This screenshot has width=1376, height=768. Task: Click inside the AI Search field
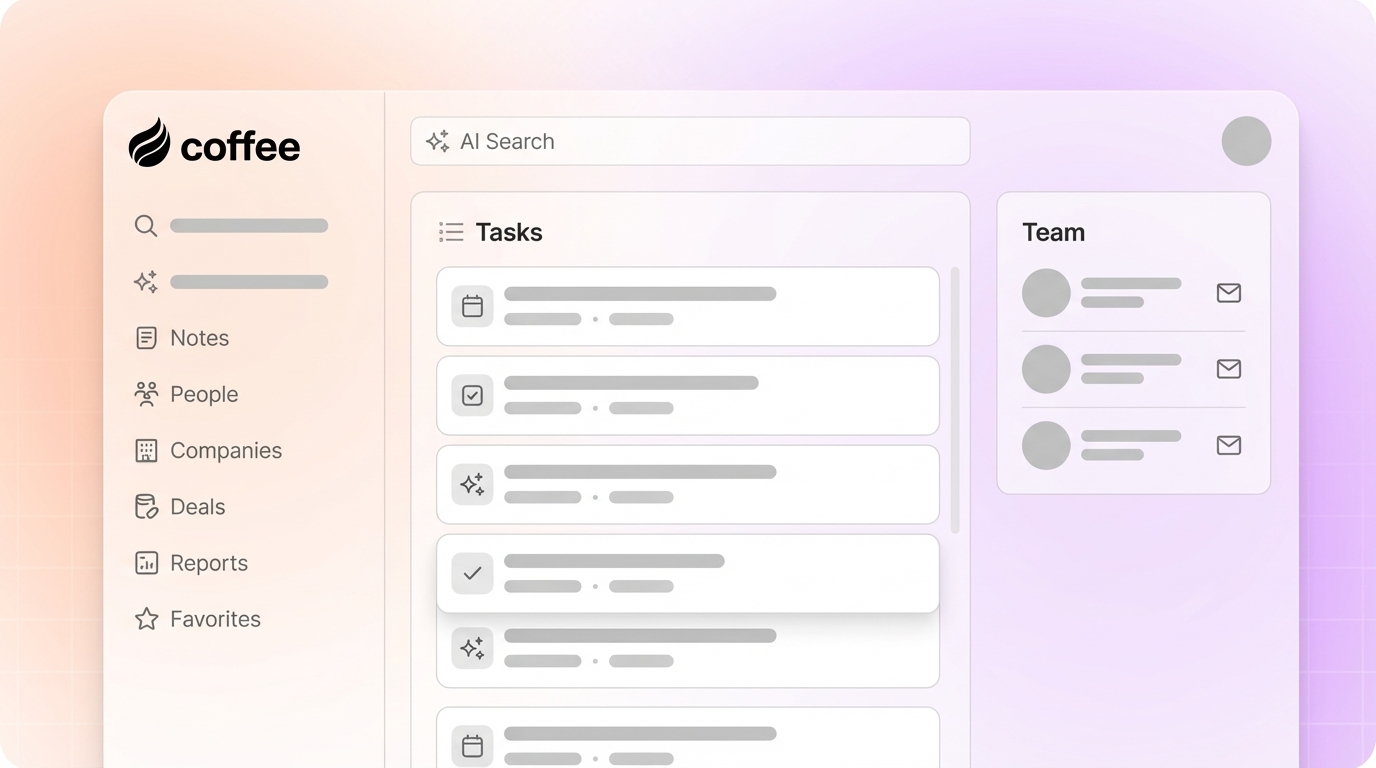point(690,141)
